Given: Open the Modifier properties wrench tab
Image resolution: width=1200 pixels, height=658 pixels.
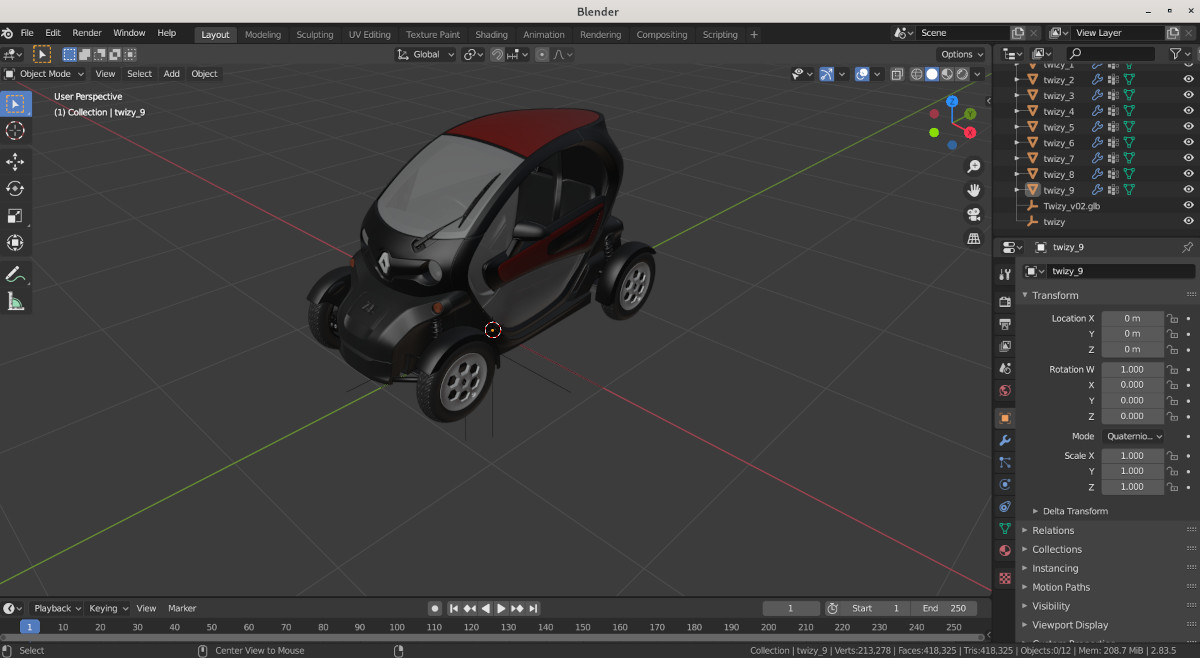Looking at the screenshot, I should pos(1005,440).
